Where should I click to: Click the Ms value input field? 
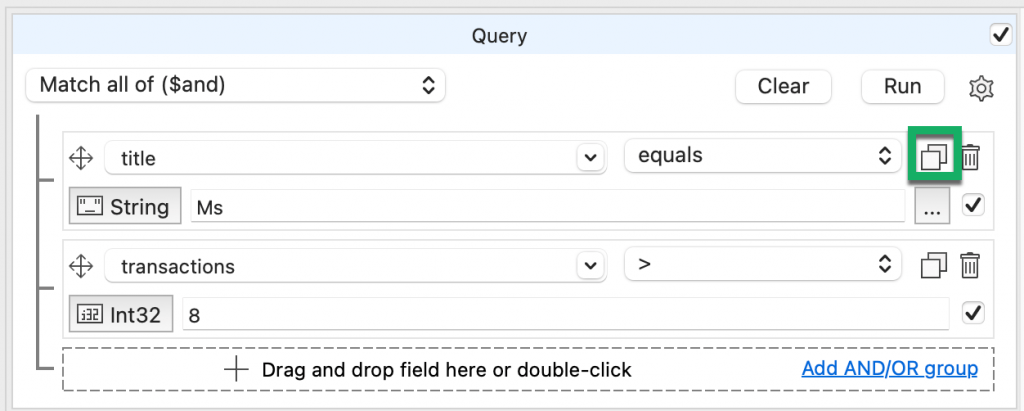[x=547, y=207]
